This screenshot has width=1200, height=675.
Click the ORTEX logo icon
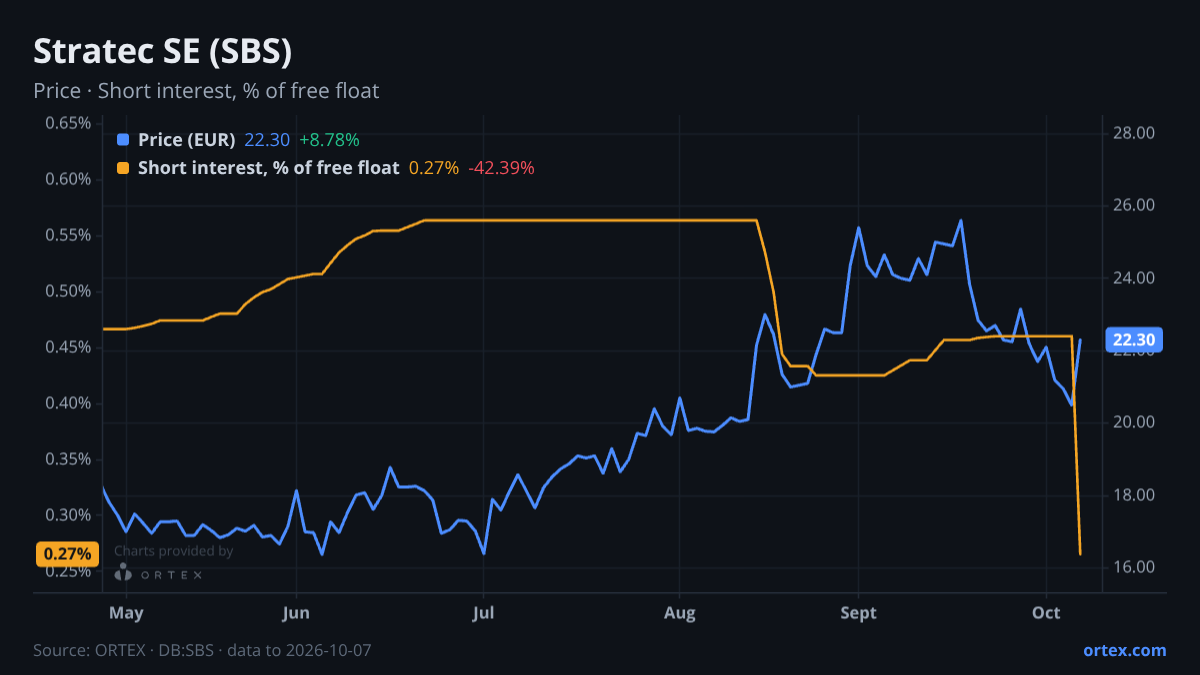[x=123, y=573]
